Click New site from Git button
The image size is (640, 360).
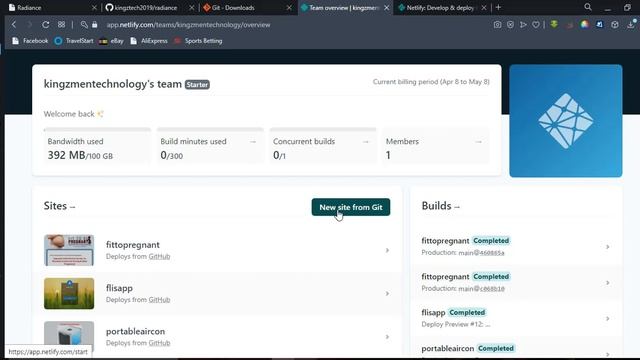tap(351, 207)
